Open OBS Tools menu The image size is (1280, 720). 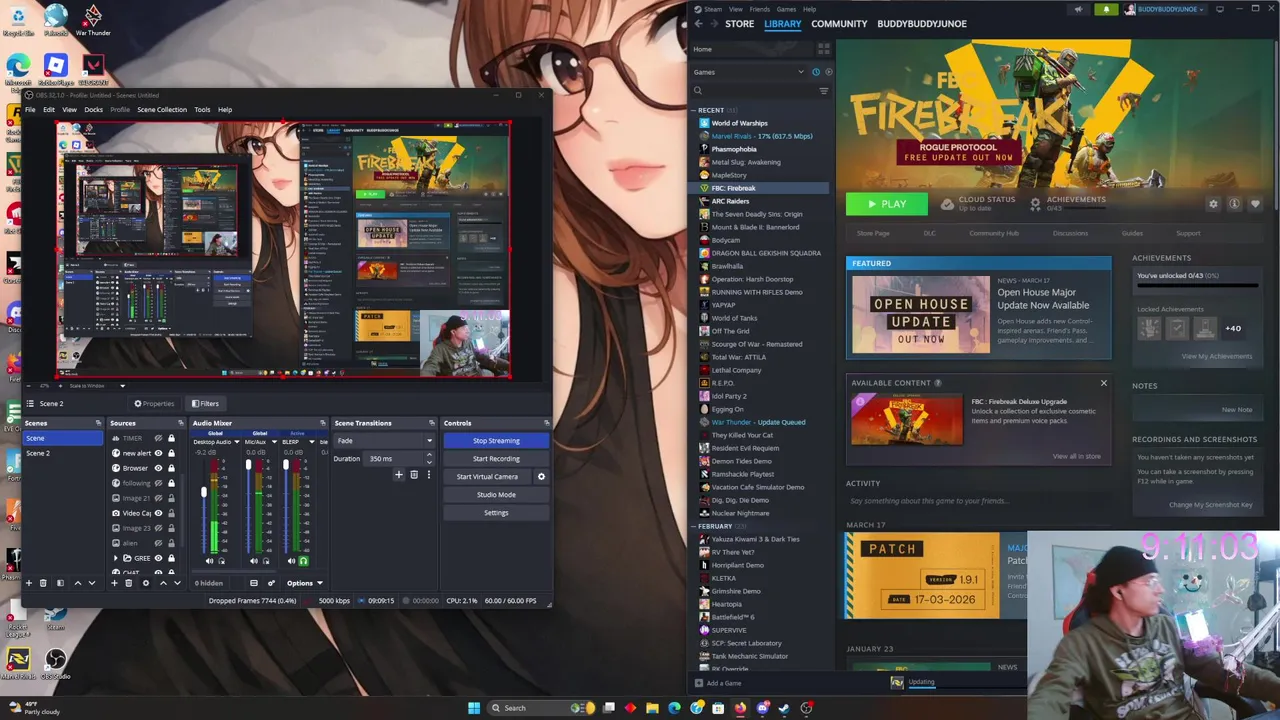point(202,110)
